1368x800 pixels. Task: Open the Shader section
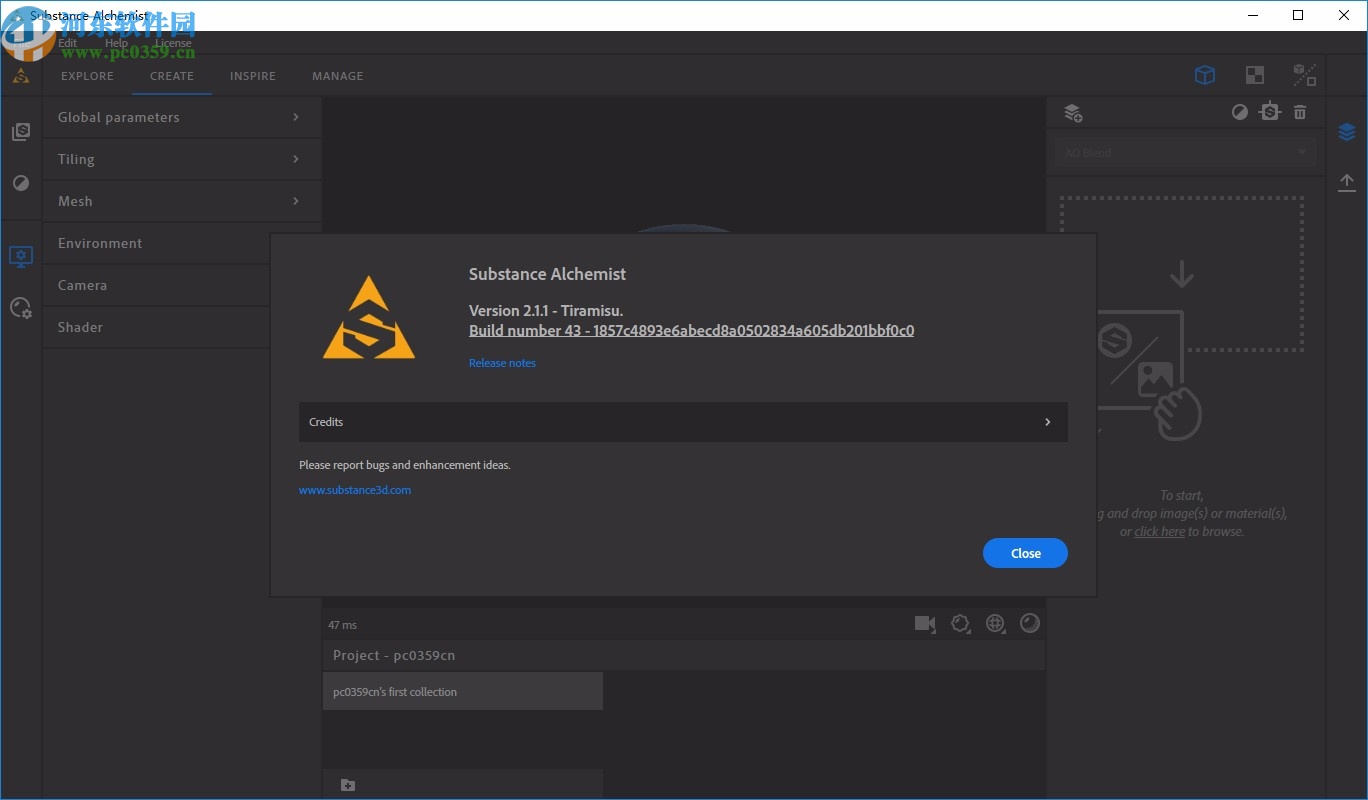(157, 327)
